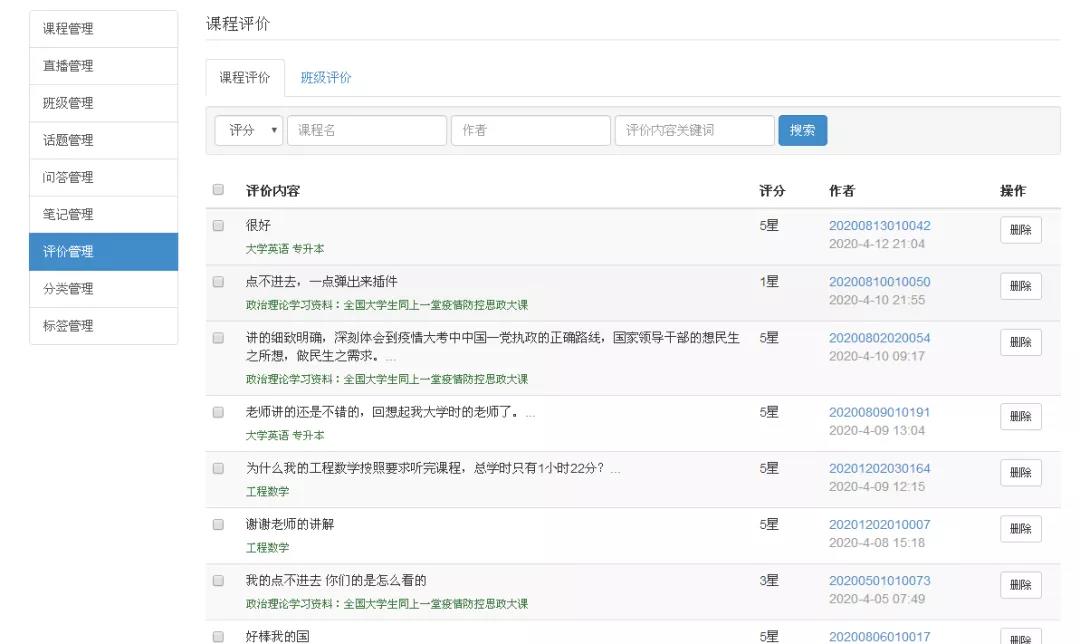Click the 评价内容关键词 keyword field
Viewport: 1080px width, 644px height.
(x=694, y=131)
